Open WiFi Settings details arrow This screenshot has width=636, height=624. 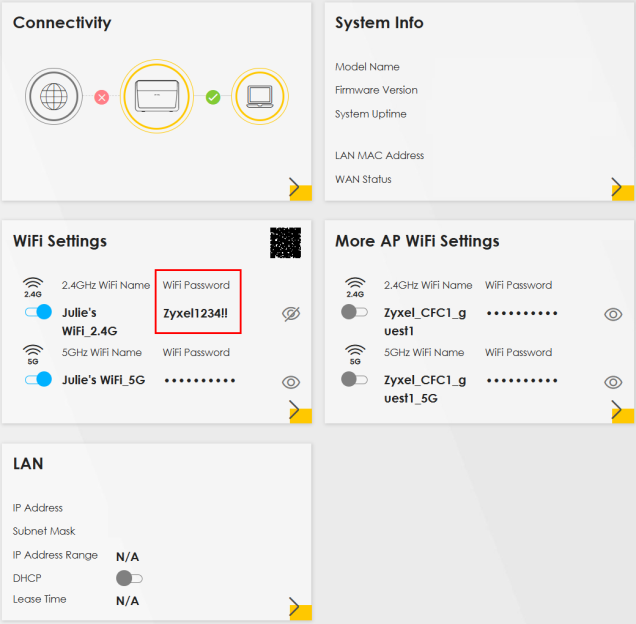click(x=295, y=409)
